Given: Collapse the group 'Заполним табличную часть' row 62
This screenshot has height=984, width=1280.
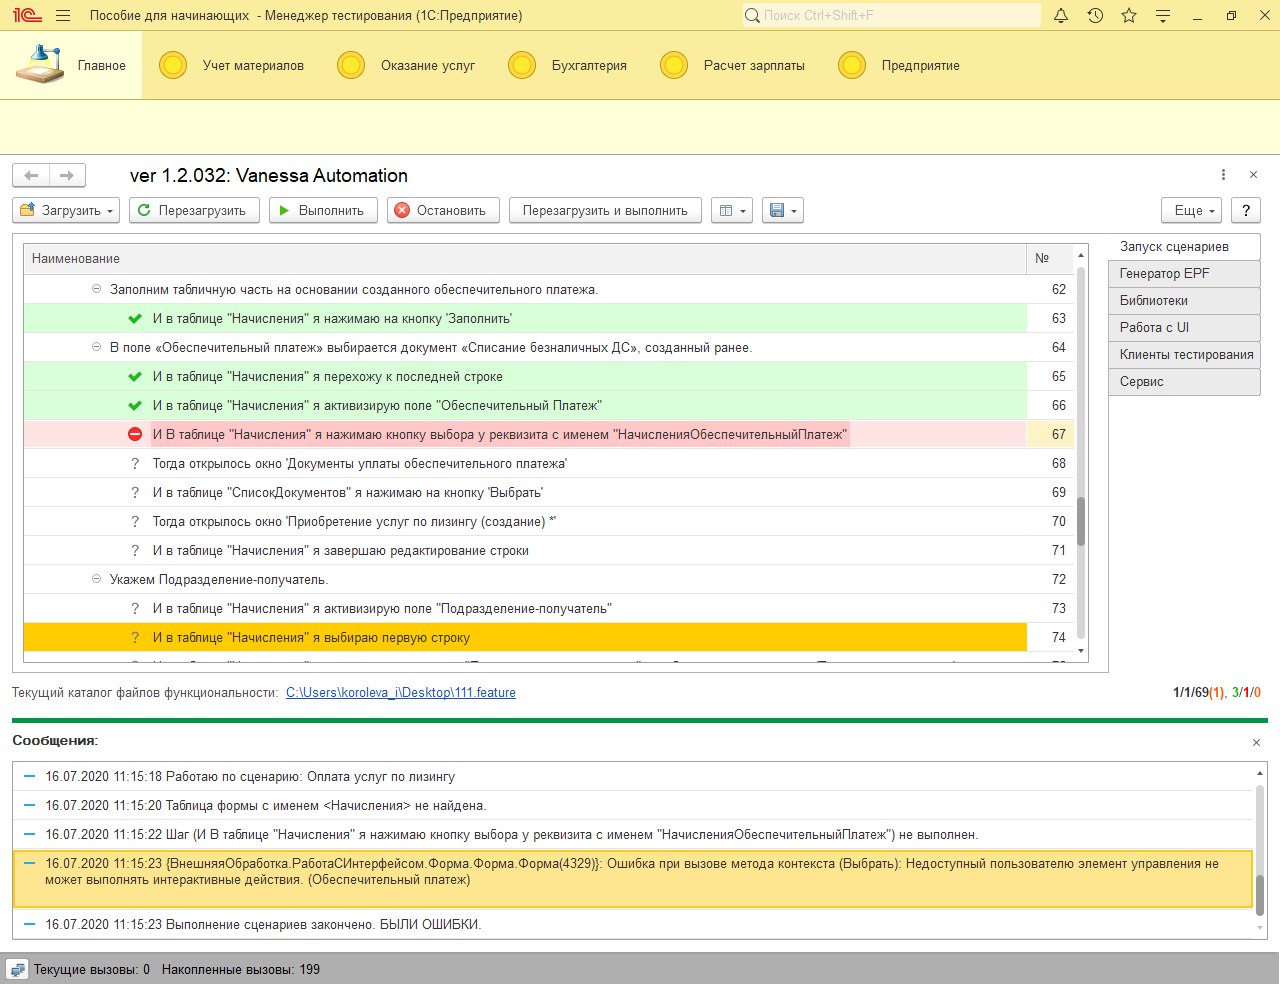Looking at the screenshot, I should click(97, 289).
